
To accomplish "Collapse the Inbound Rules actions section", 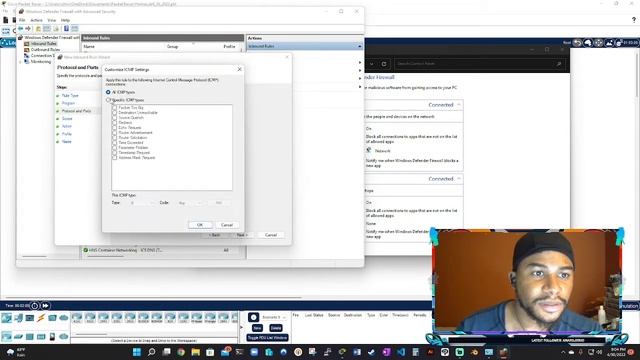I will (x=360, y=47).
